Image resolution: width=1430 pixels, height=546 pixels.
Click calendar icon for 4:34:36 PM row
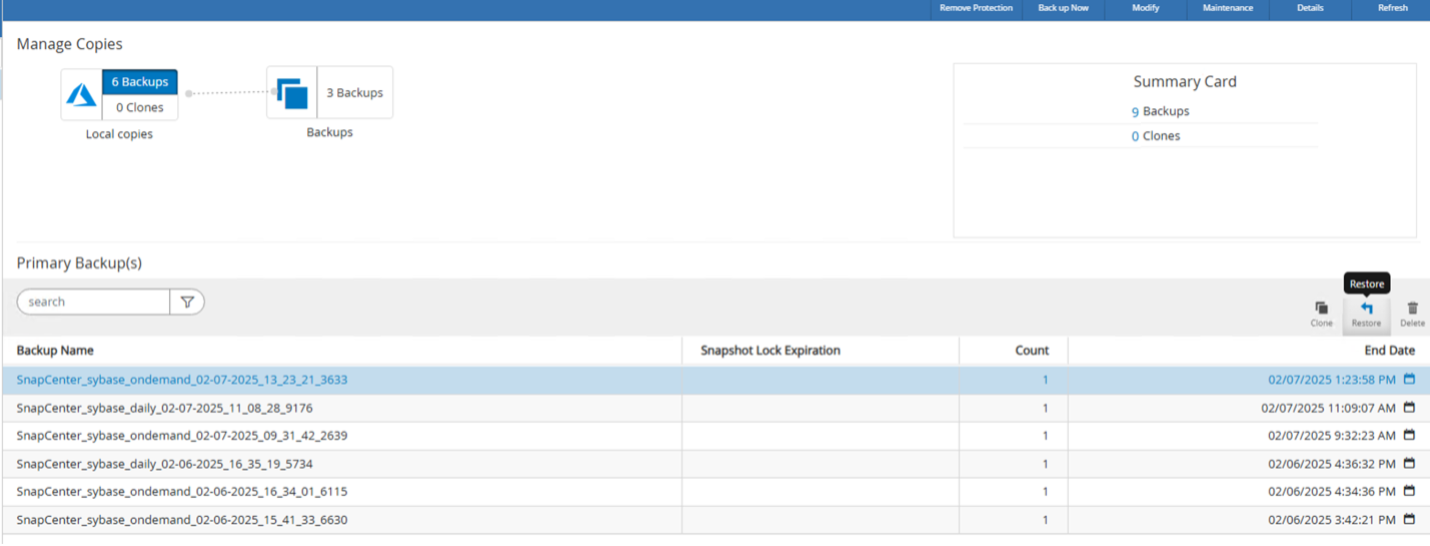1410,491
